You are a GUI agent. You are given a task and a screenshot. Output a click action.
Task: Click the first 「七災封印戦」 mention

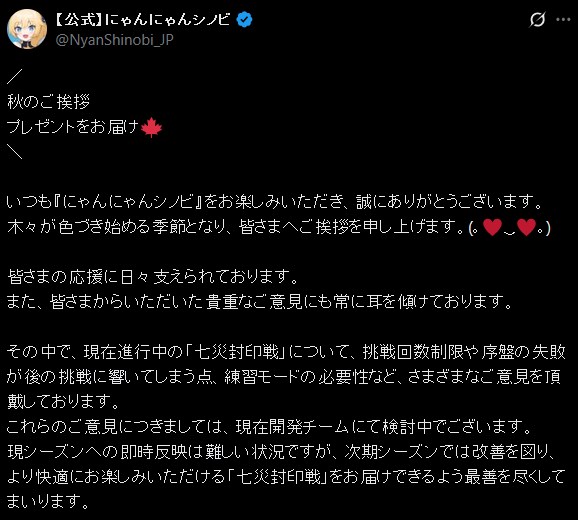[x=236, y=352]
